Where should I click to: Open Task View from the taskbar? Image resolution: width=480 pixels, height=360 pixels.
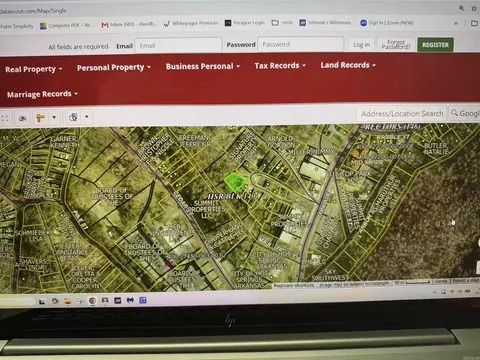click(42, 302)
